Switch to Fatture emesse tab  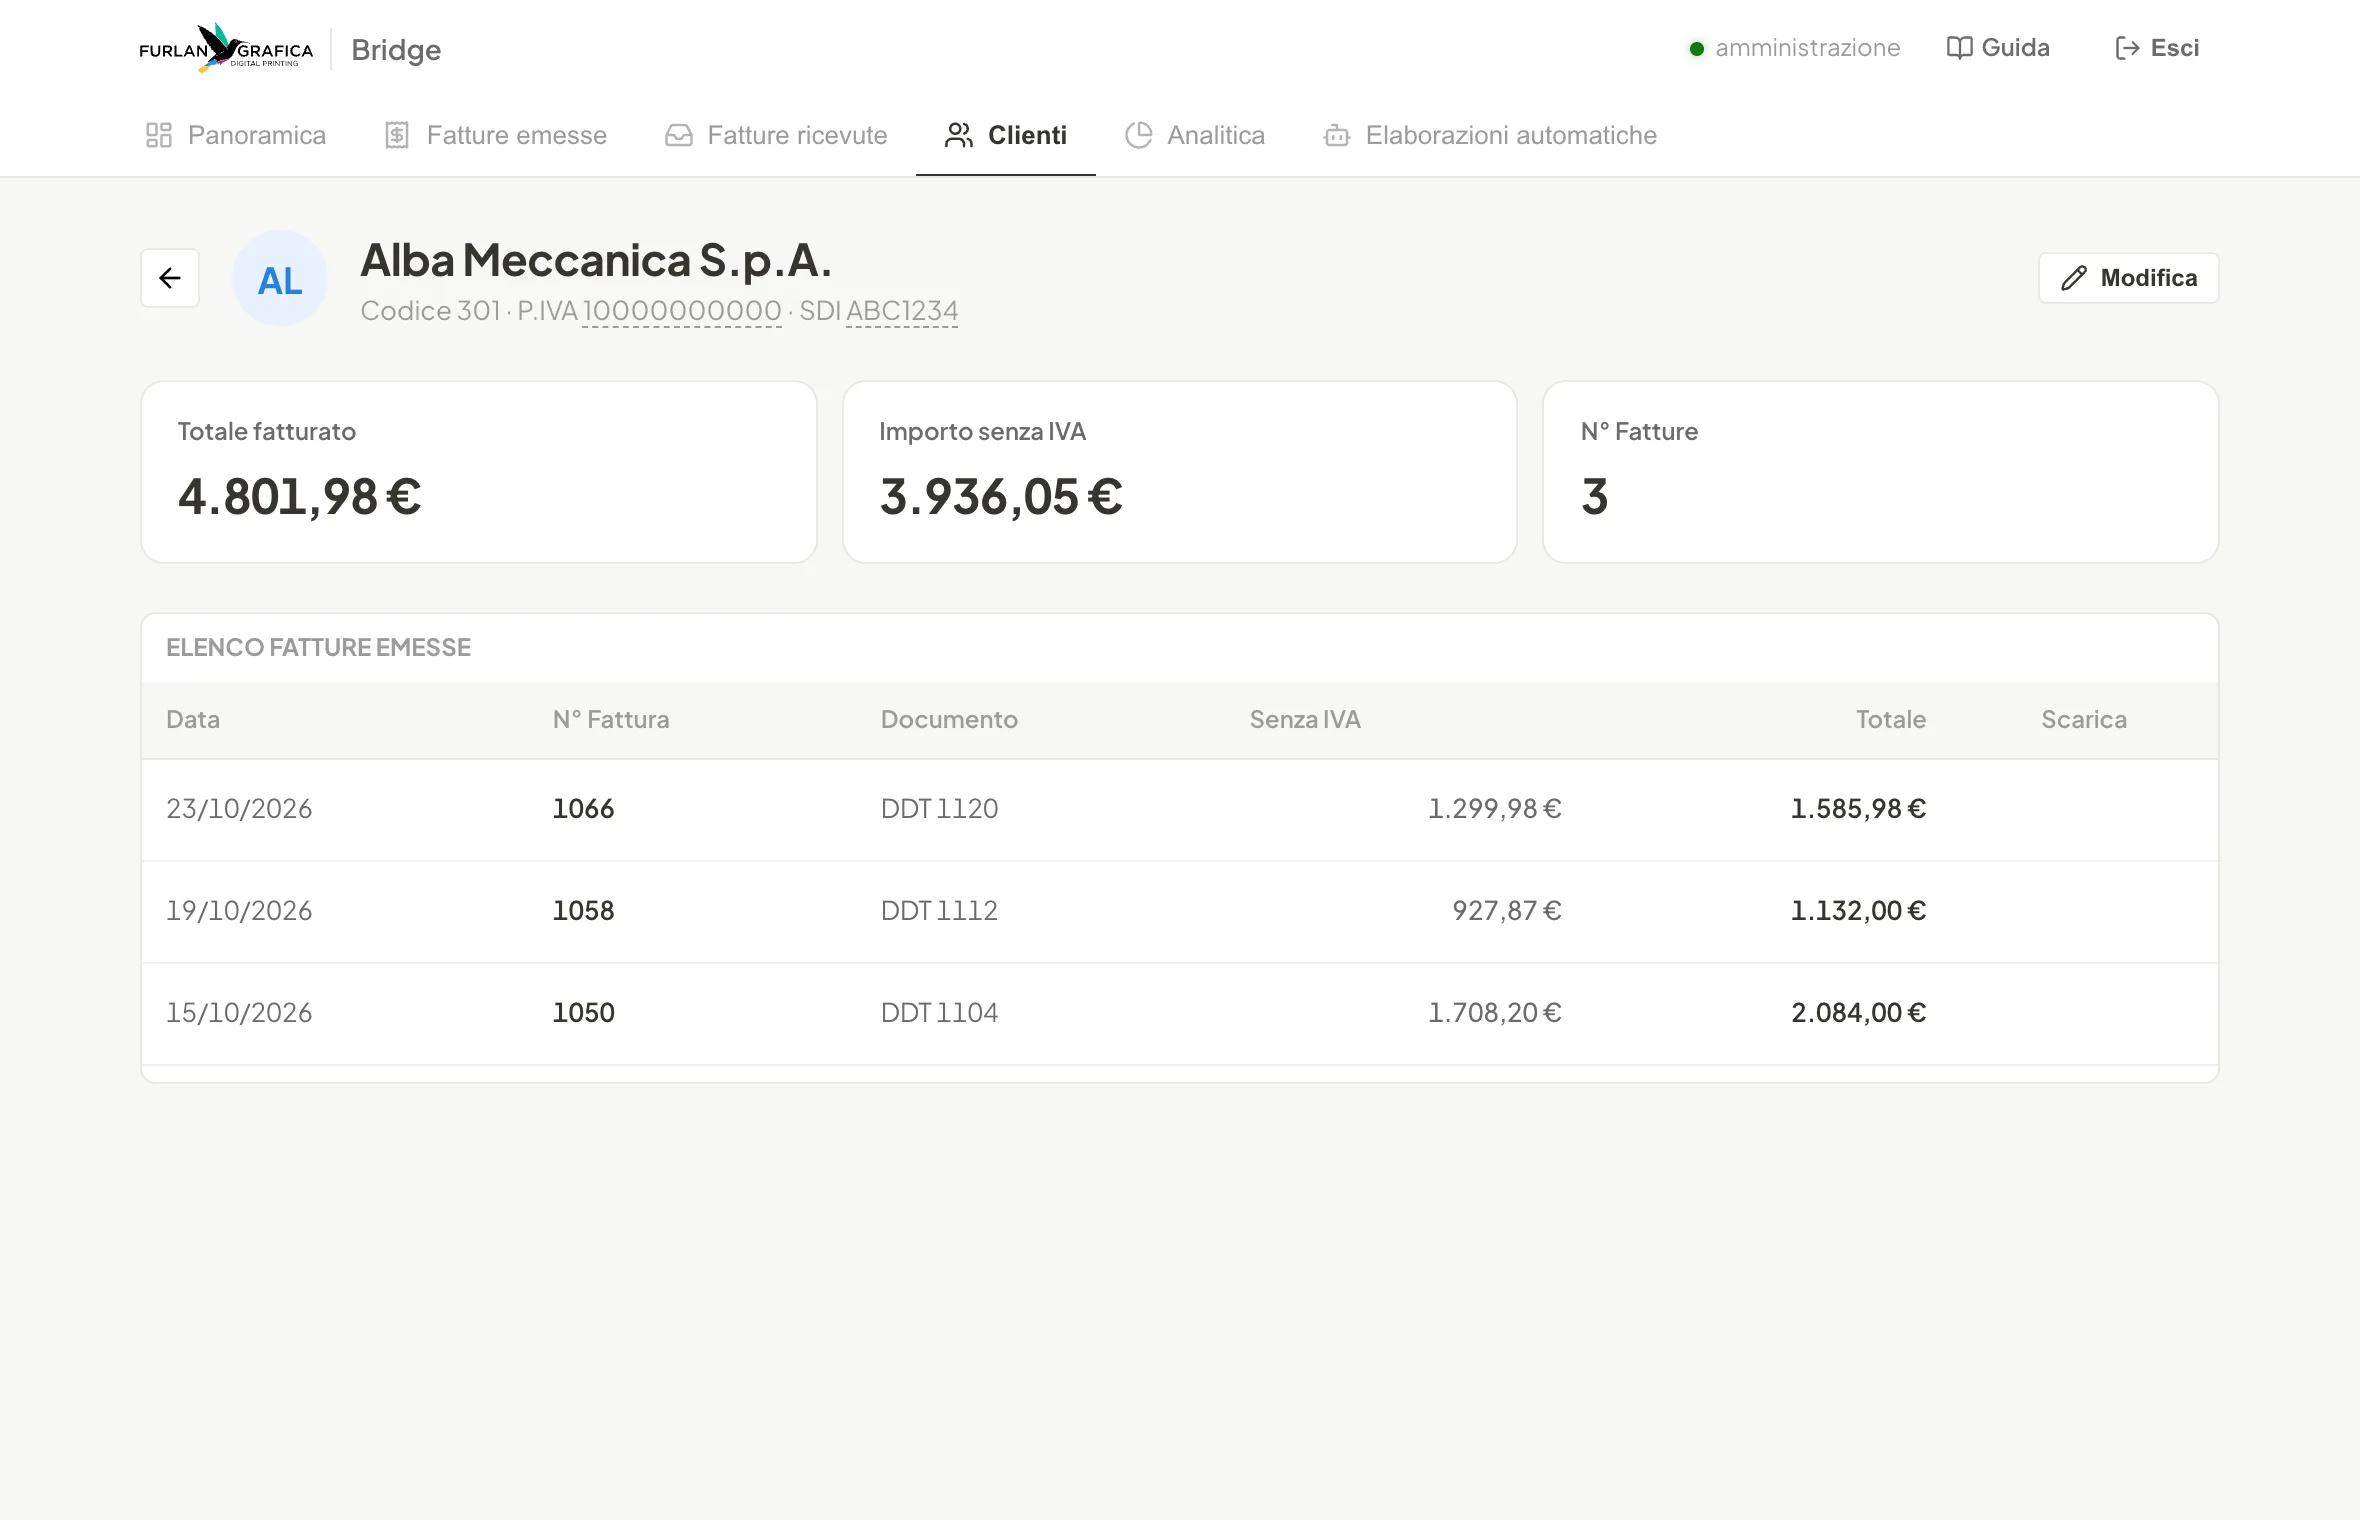click(x=496, y=135)
